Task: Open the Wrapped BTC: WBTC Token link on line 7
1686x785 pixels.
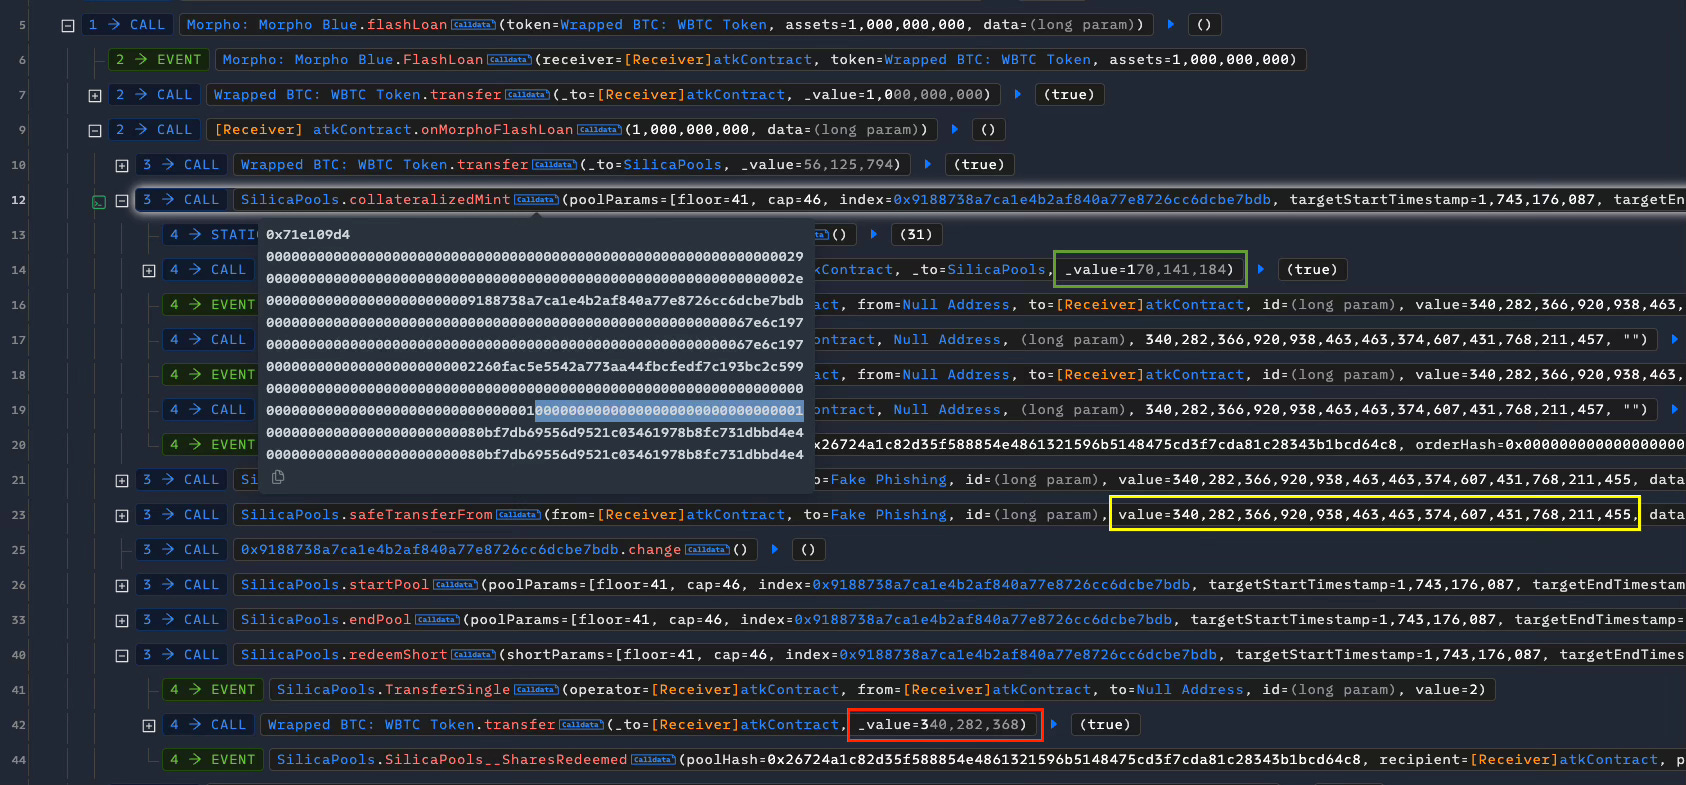Action: (318, 95)
